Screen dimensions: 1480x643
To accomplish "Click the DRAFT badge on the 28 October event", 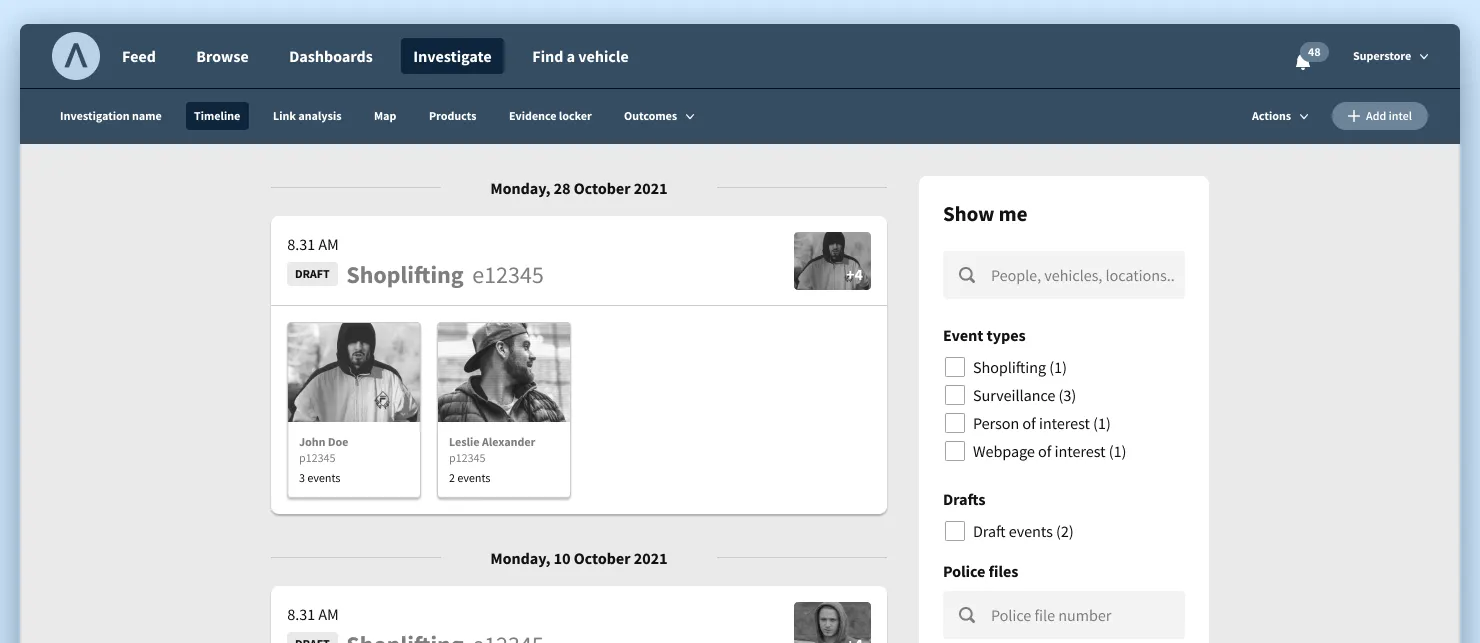I will click(x=312, y=274).
